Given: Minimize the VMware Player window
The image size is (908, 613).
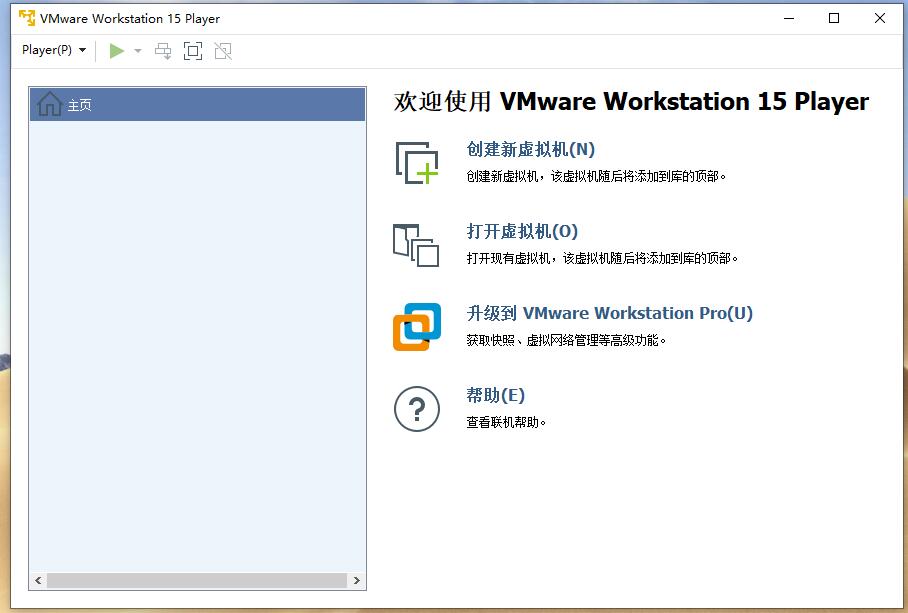Looking at the screenshot, I should [x=789, y=19].
